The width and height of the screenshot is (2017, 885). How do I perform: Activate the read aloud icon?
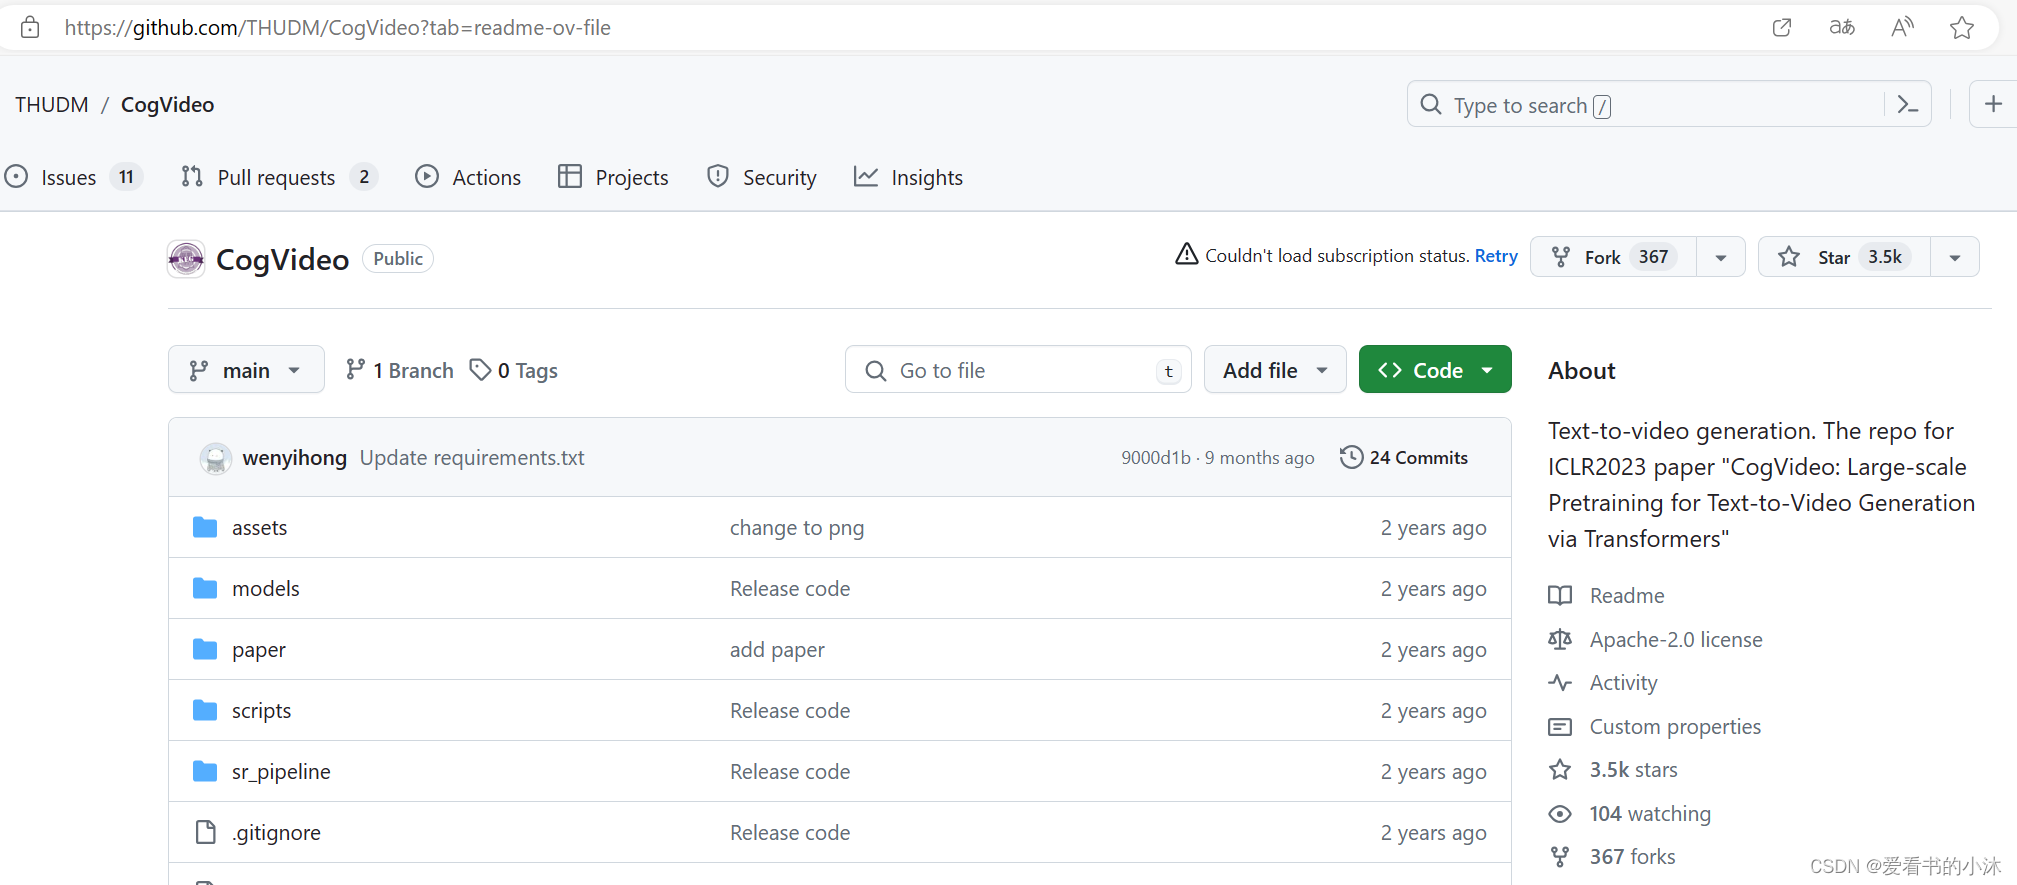coord(1902,28)
